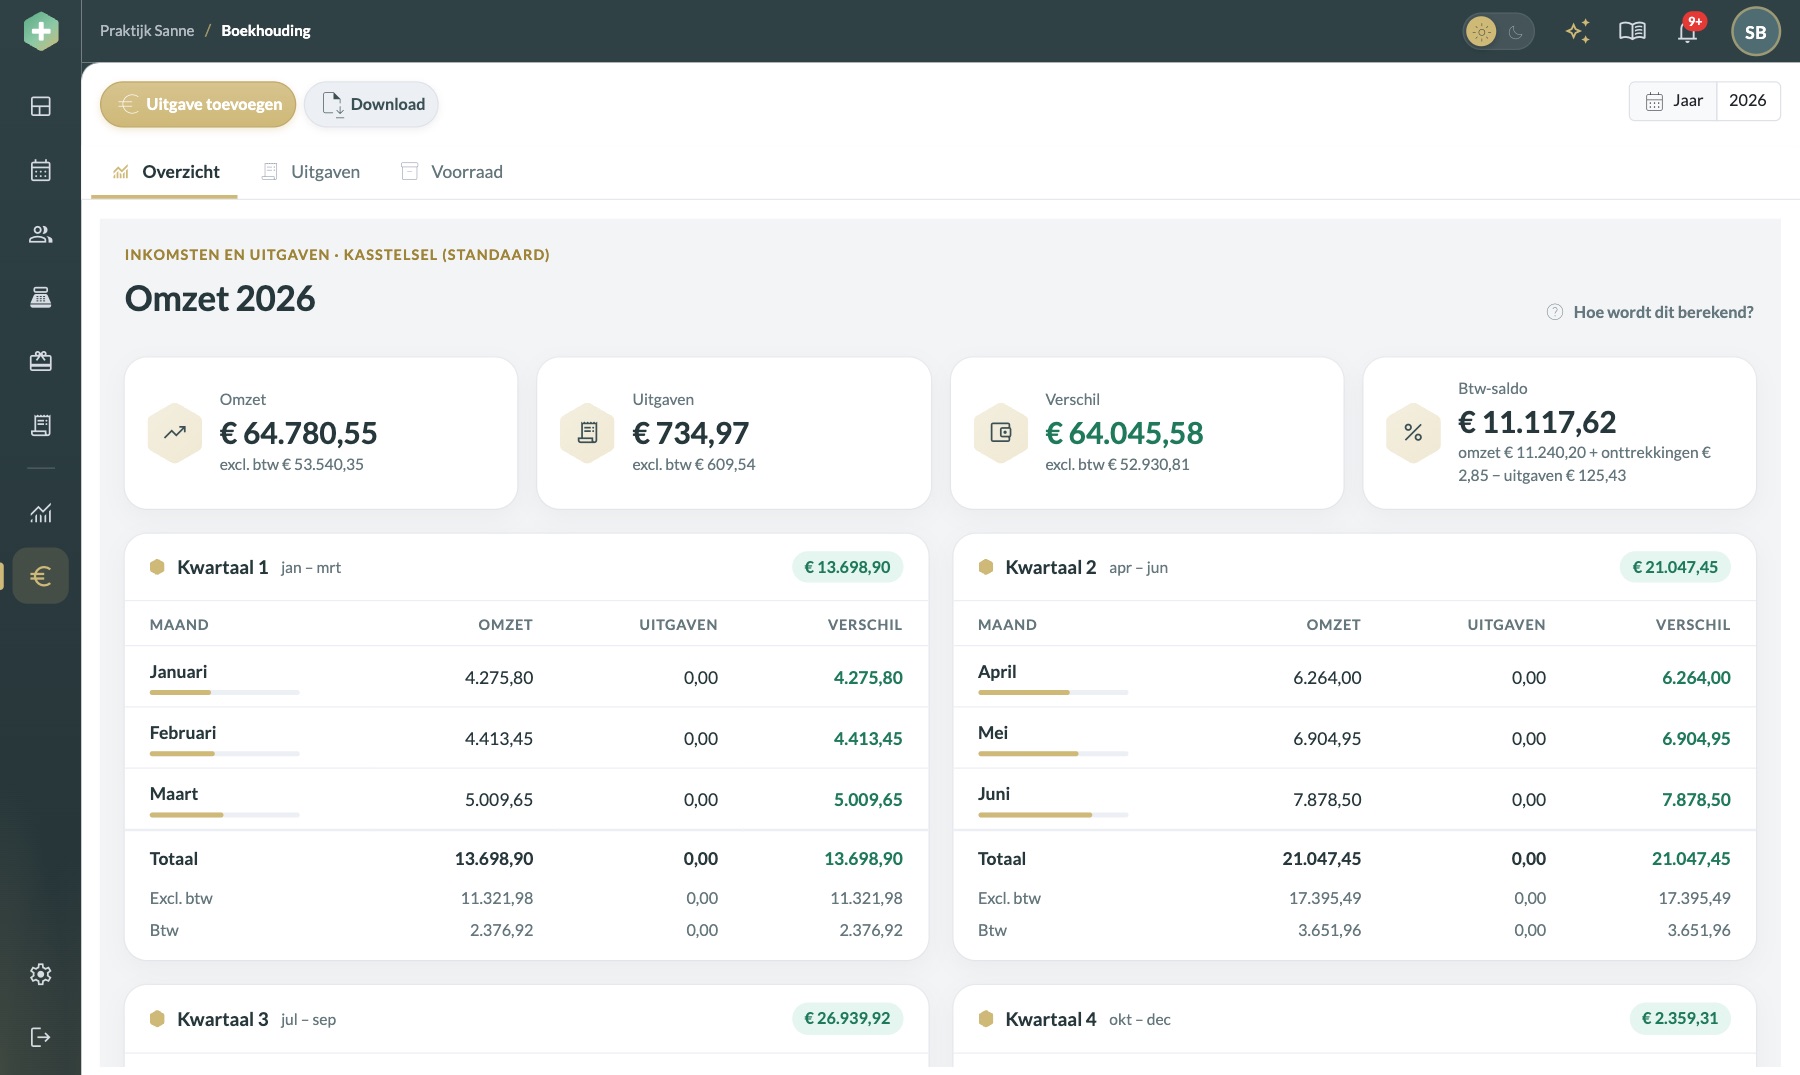Screen dimensions: 1800x1075
Task: Click Uitgave toevoegen button
Action: (198, 104)
